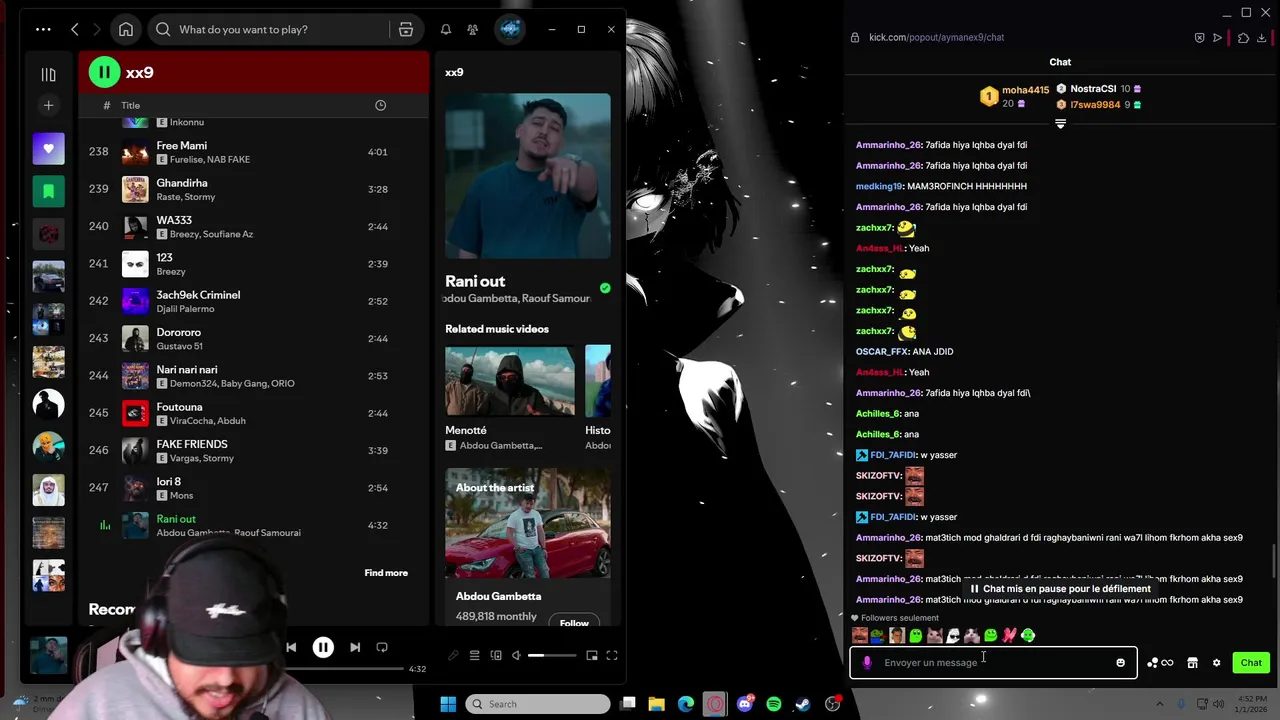Send message with green Chat button
The width and height of the screenshot is (1280, 720).
(1251, 662)
